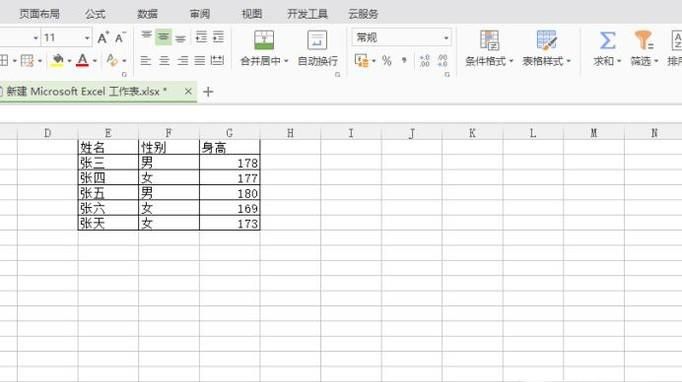Switch to the 视图 ribbon tab
The width and height of the screenshot is (682, 382).
(252, 14)
